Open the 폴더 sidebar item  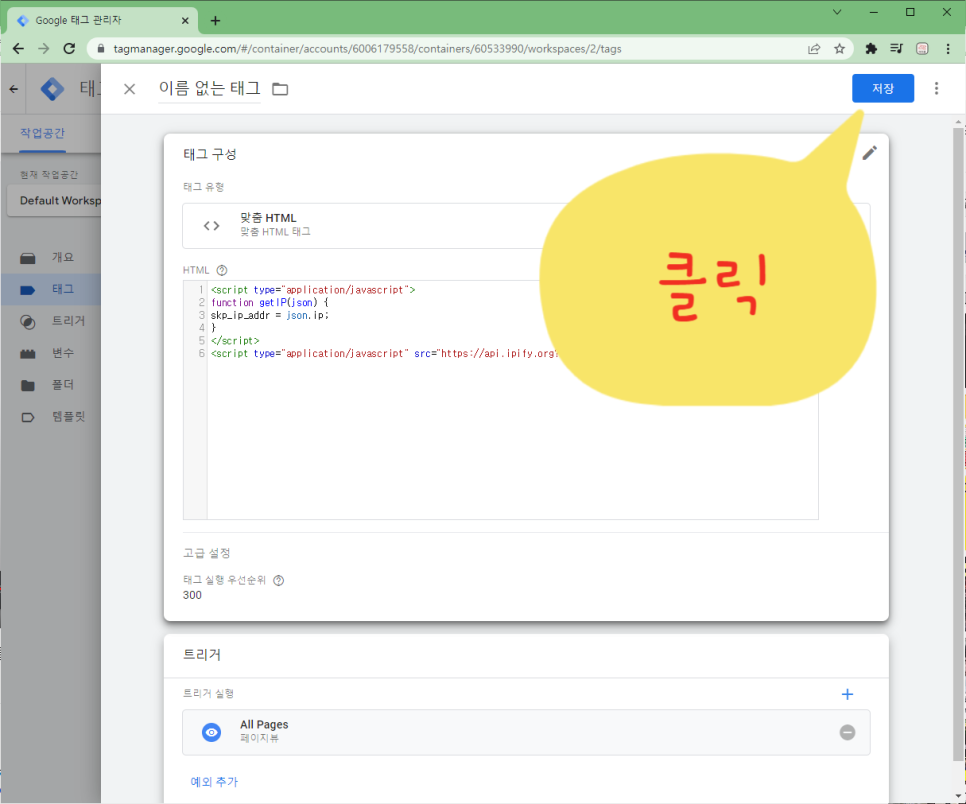click(x=51, y=385)
